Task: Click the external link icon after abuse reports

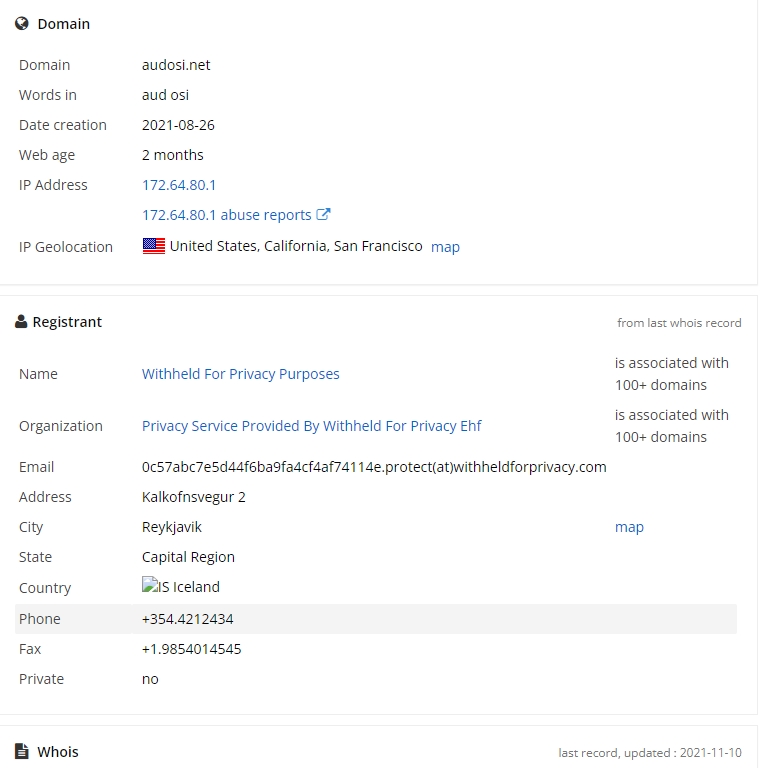Action: [323, 214]
